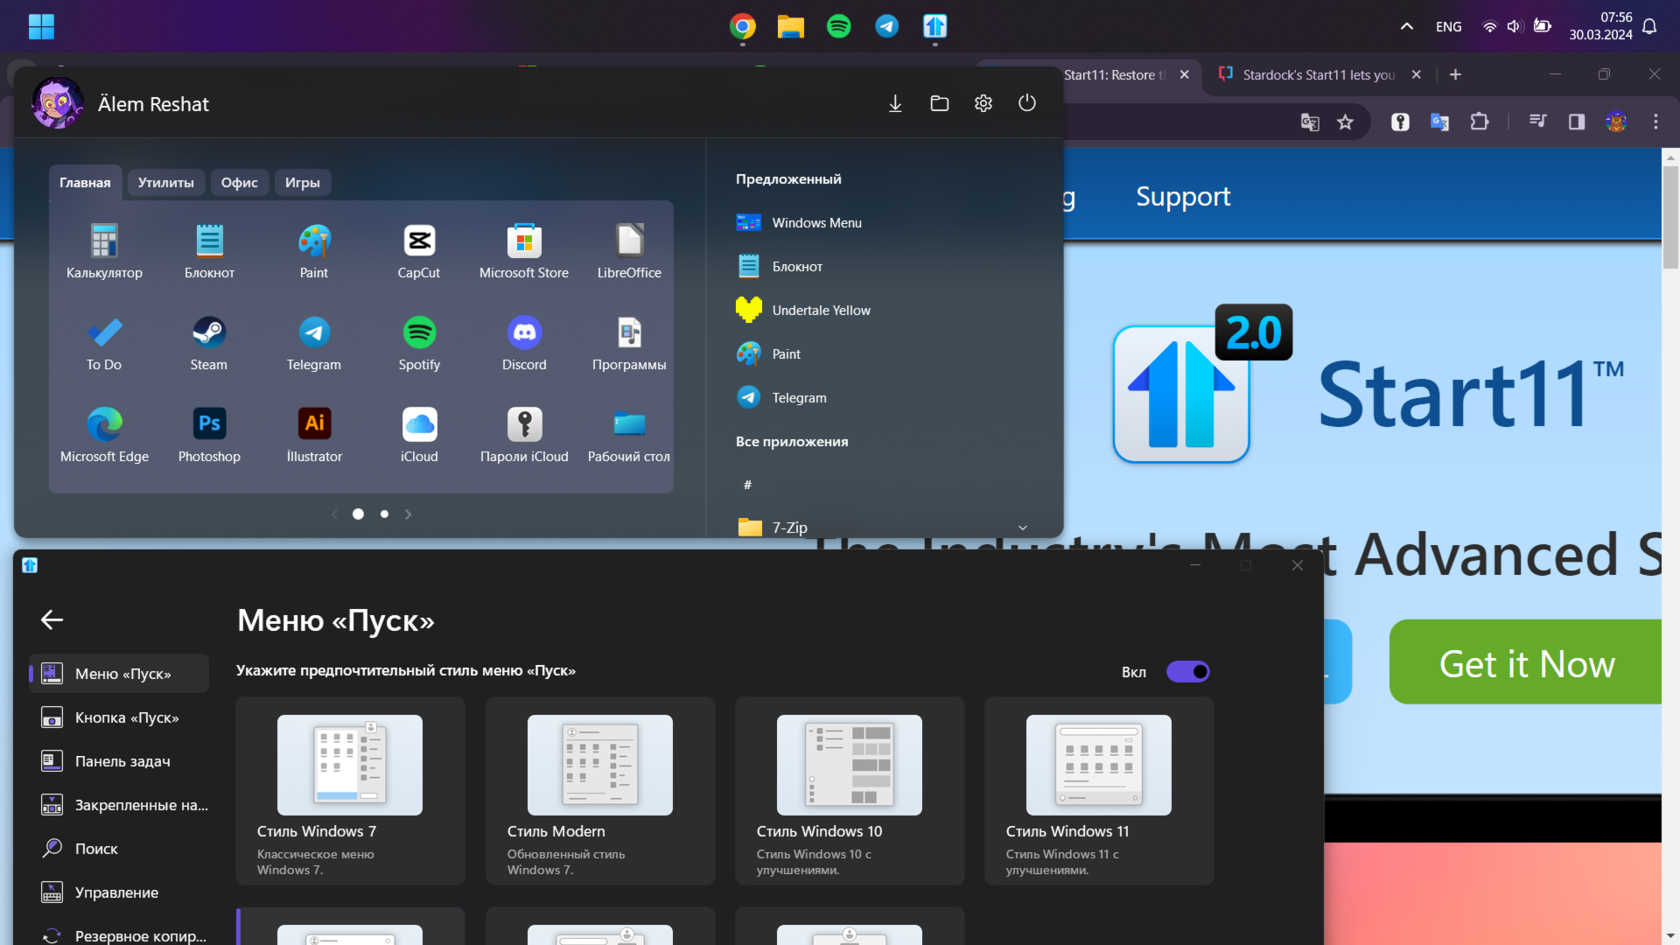The image size is (1680, 945).
Task: Click the # letter header in all apps
Action: point(747,484)
